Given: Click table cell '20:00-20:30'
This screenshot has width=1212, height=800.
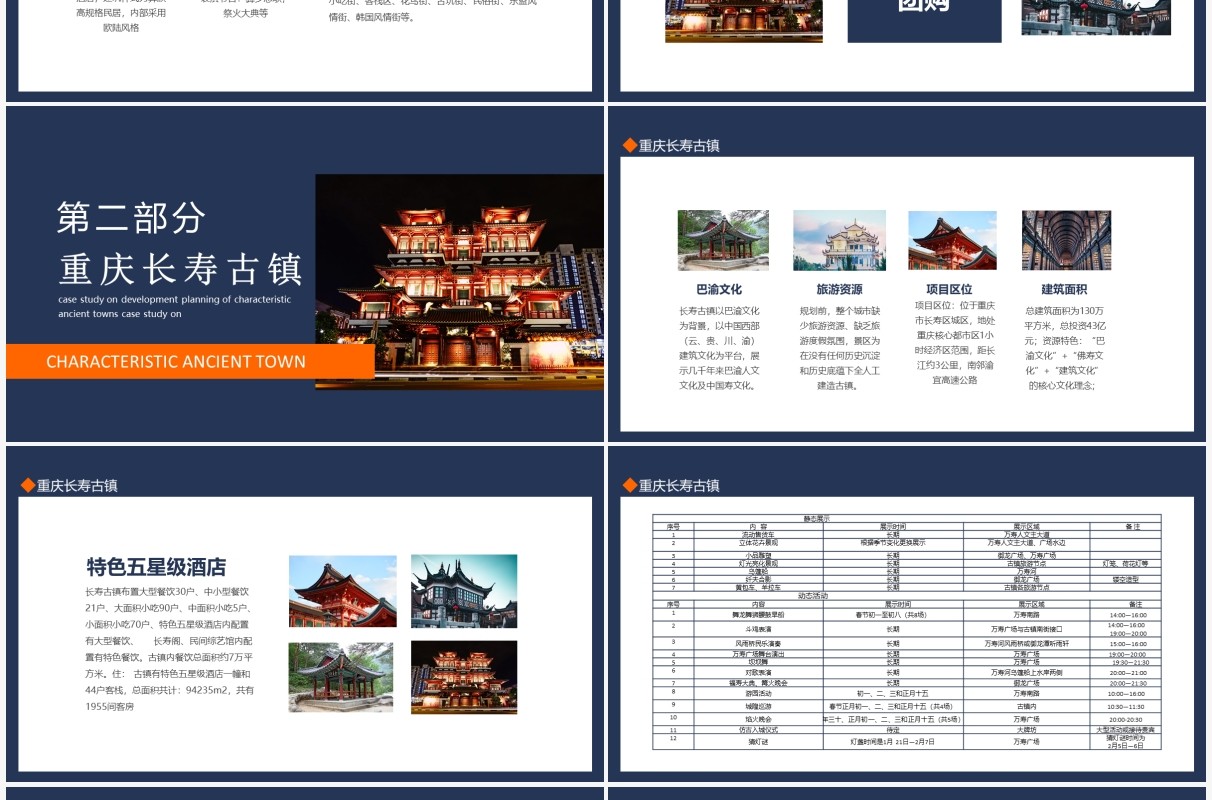Looking at the screenshot, I should point(1125,719).
